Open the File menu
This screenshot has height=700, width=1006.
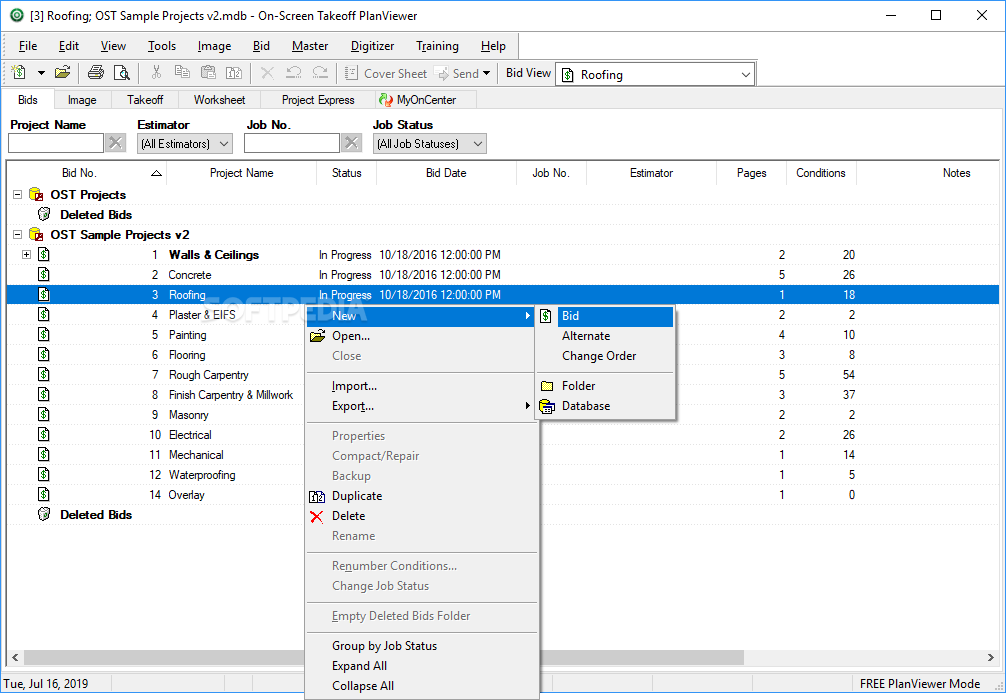(x=28, y=46)
